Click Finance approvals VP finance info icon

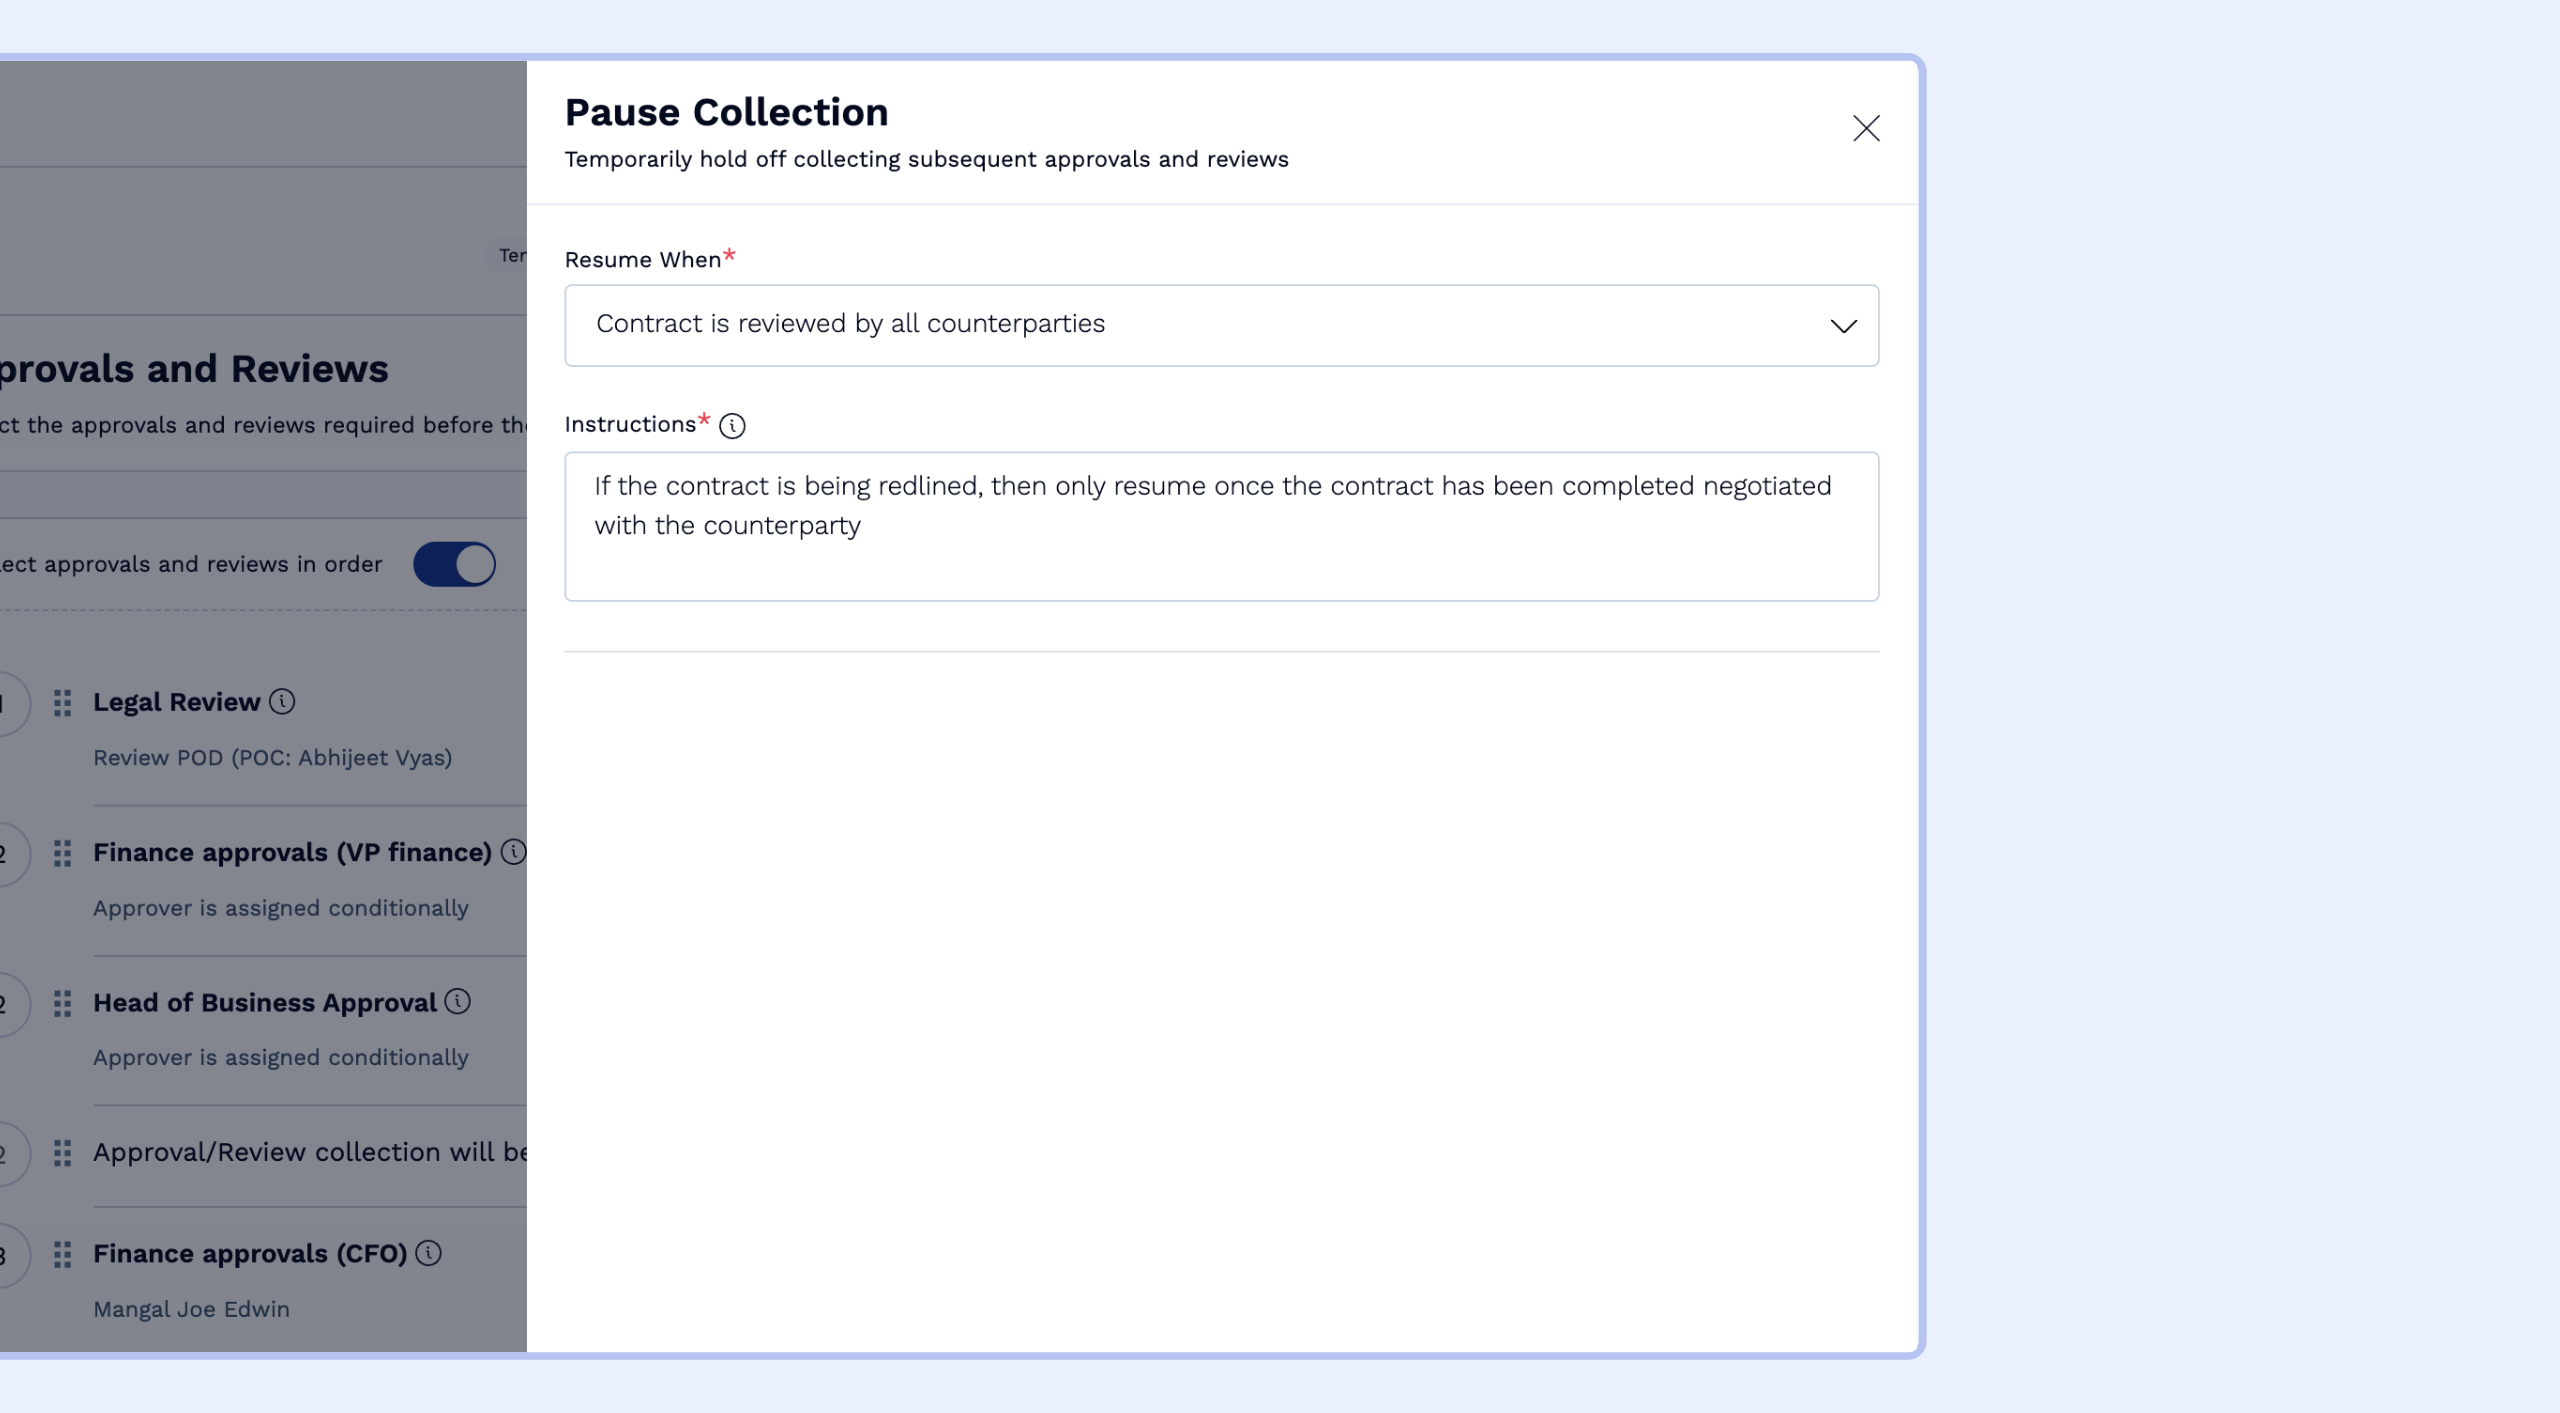(513, 852)
